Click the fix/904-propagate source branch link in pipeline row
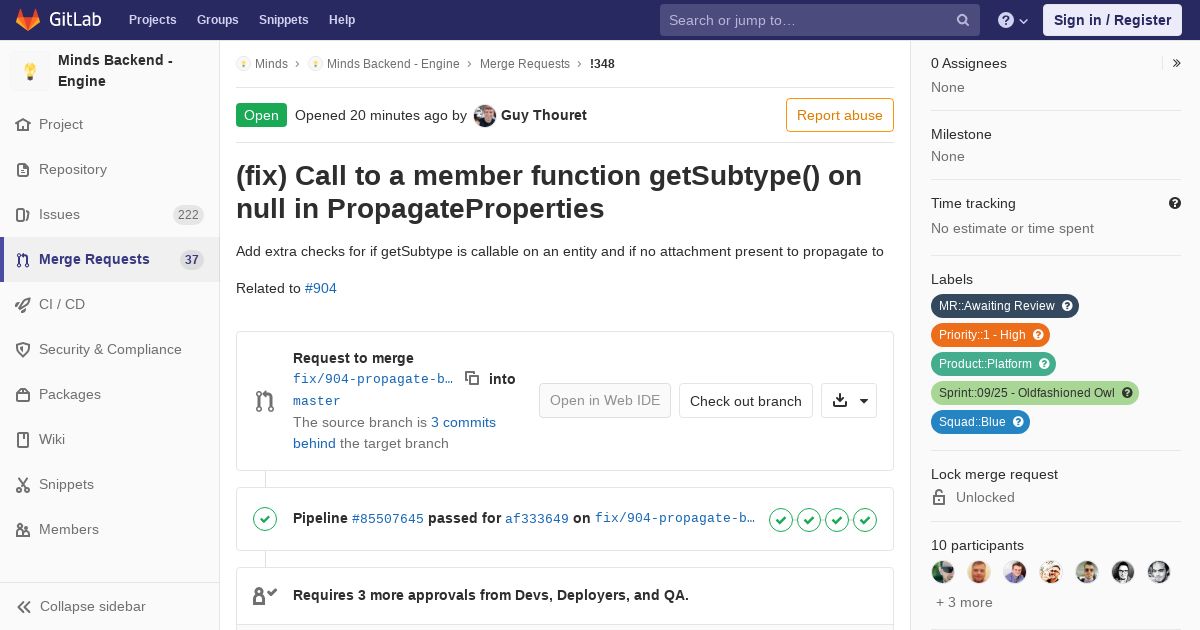Viewport: 1200px width, 630px height. tap(675, 518)
